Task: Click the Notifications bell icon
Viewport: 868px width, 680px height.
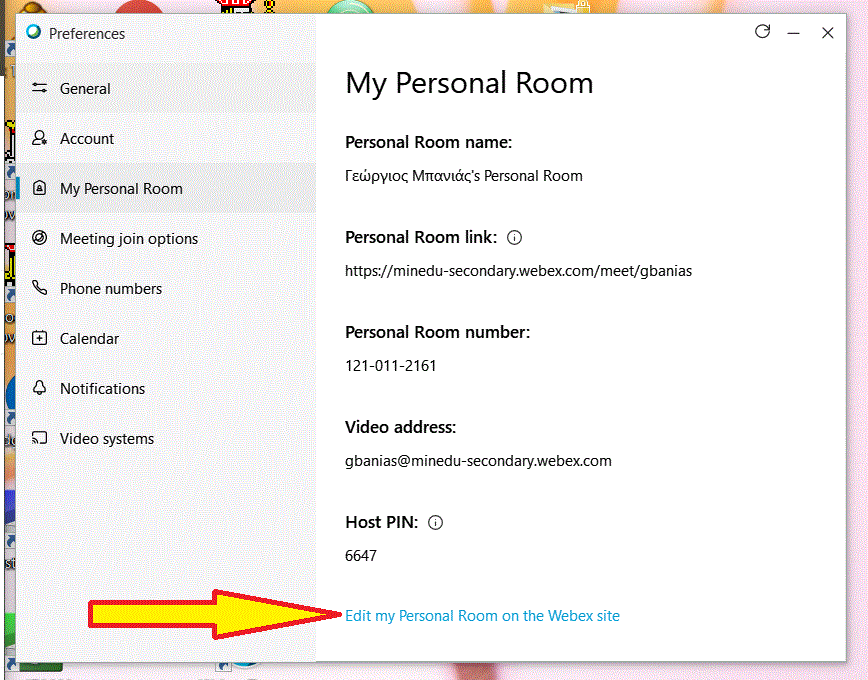Action: [39, 388]
